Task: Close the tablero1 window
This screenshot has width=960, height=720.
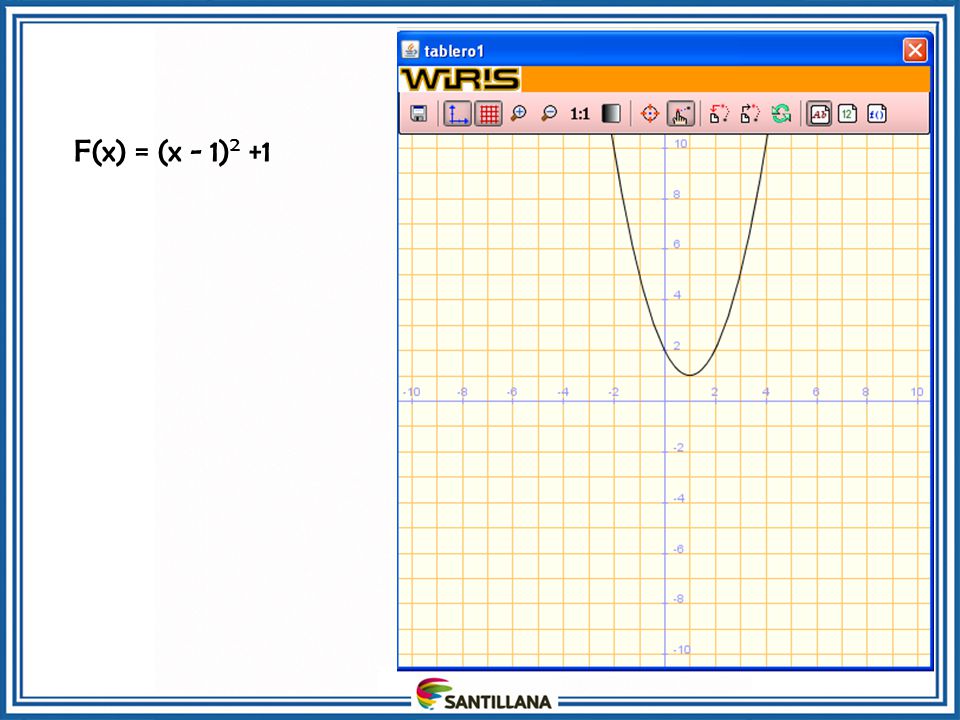Action: pos(915,50)
